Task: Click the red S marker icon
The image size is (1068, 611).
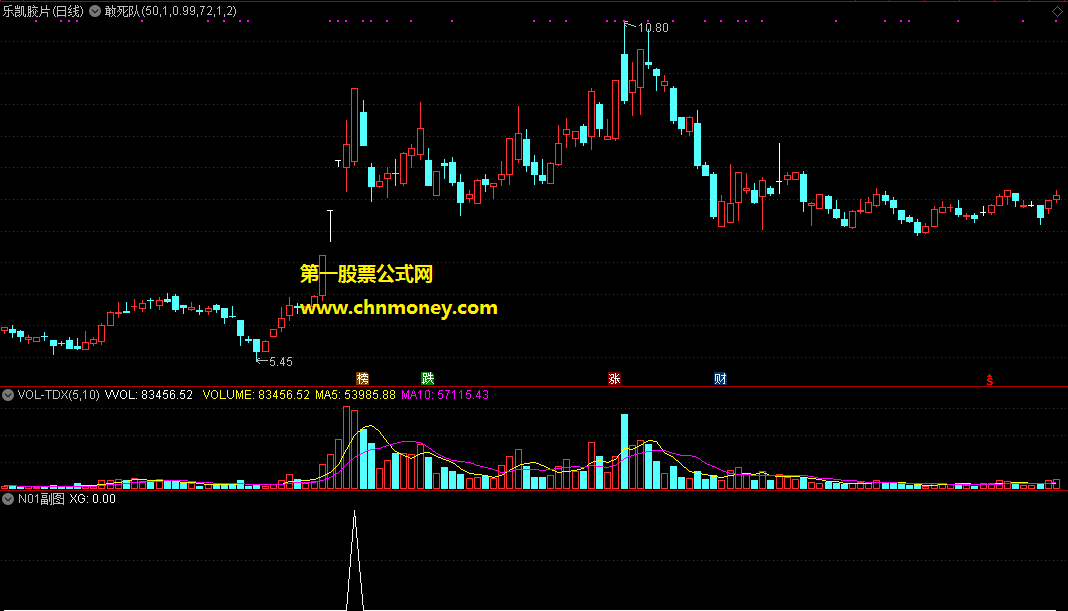Action: tap(990, 379)
